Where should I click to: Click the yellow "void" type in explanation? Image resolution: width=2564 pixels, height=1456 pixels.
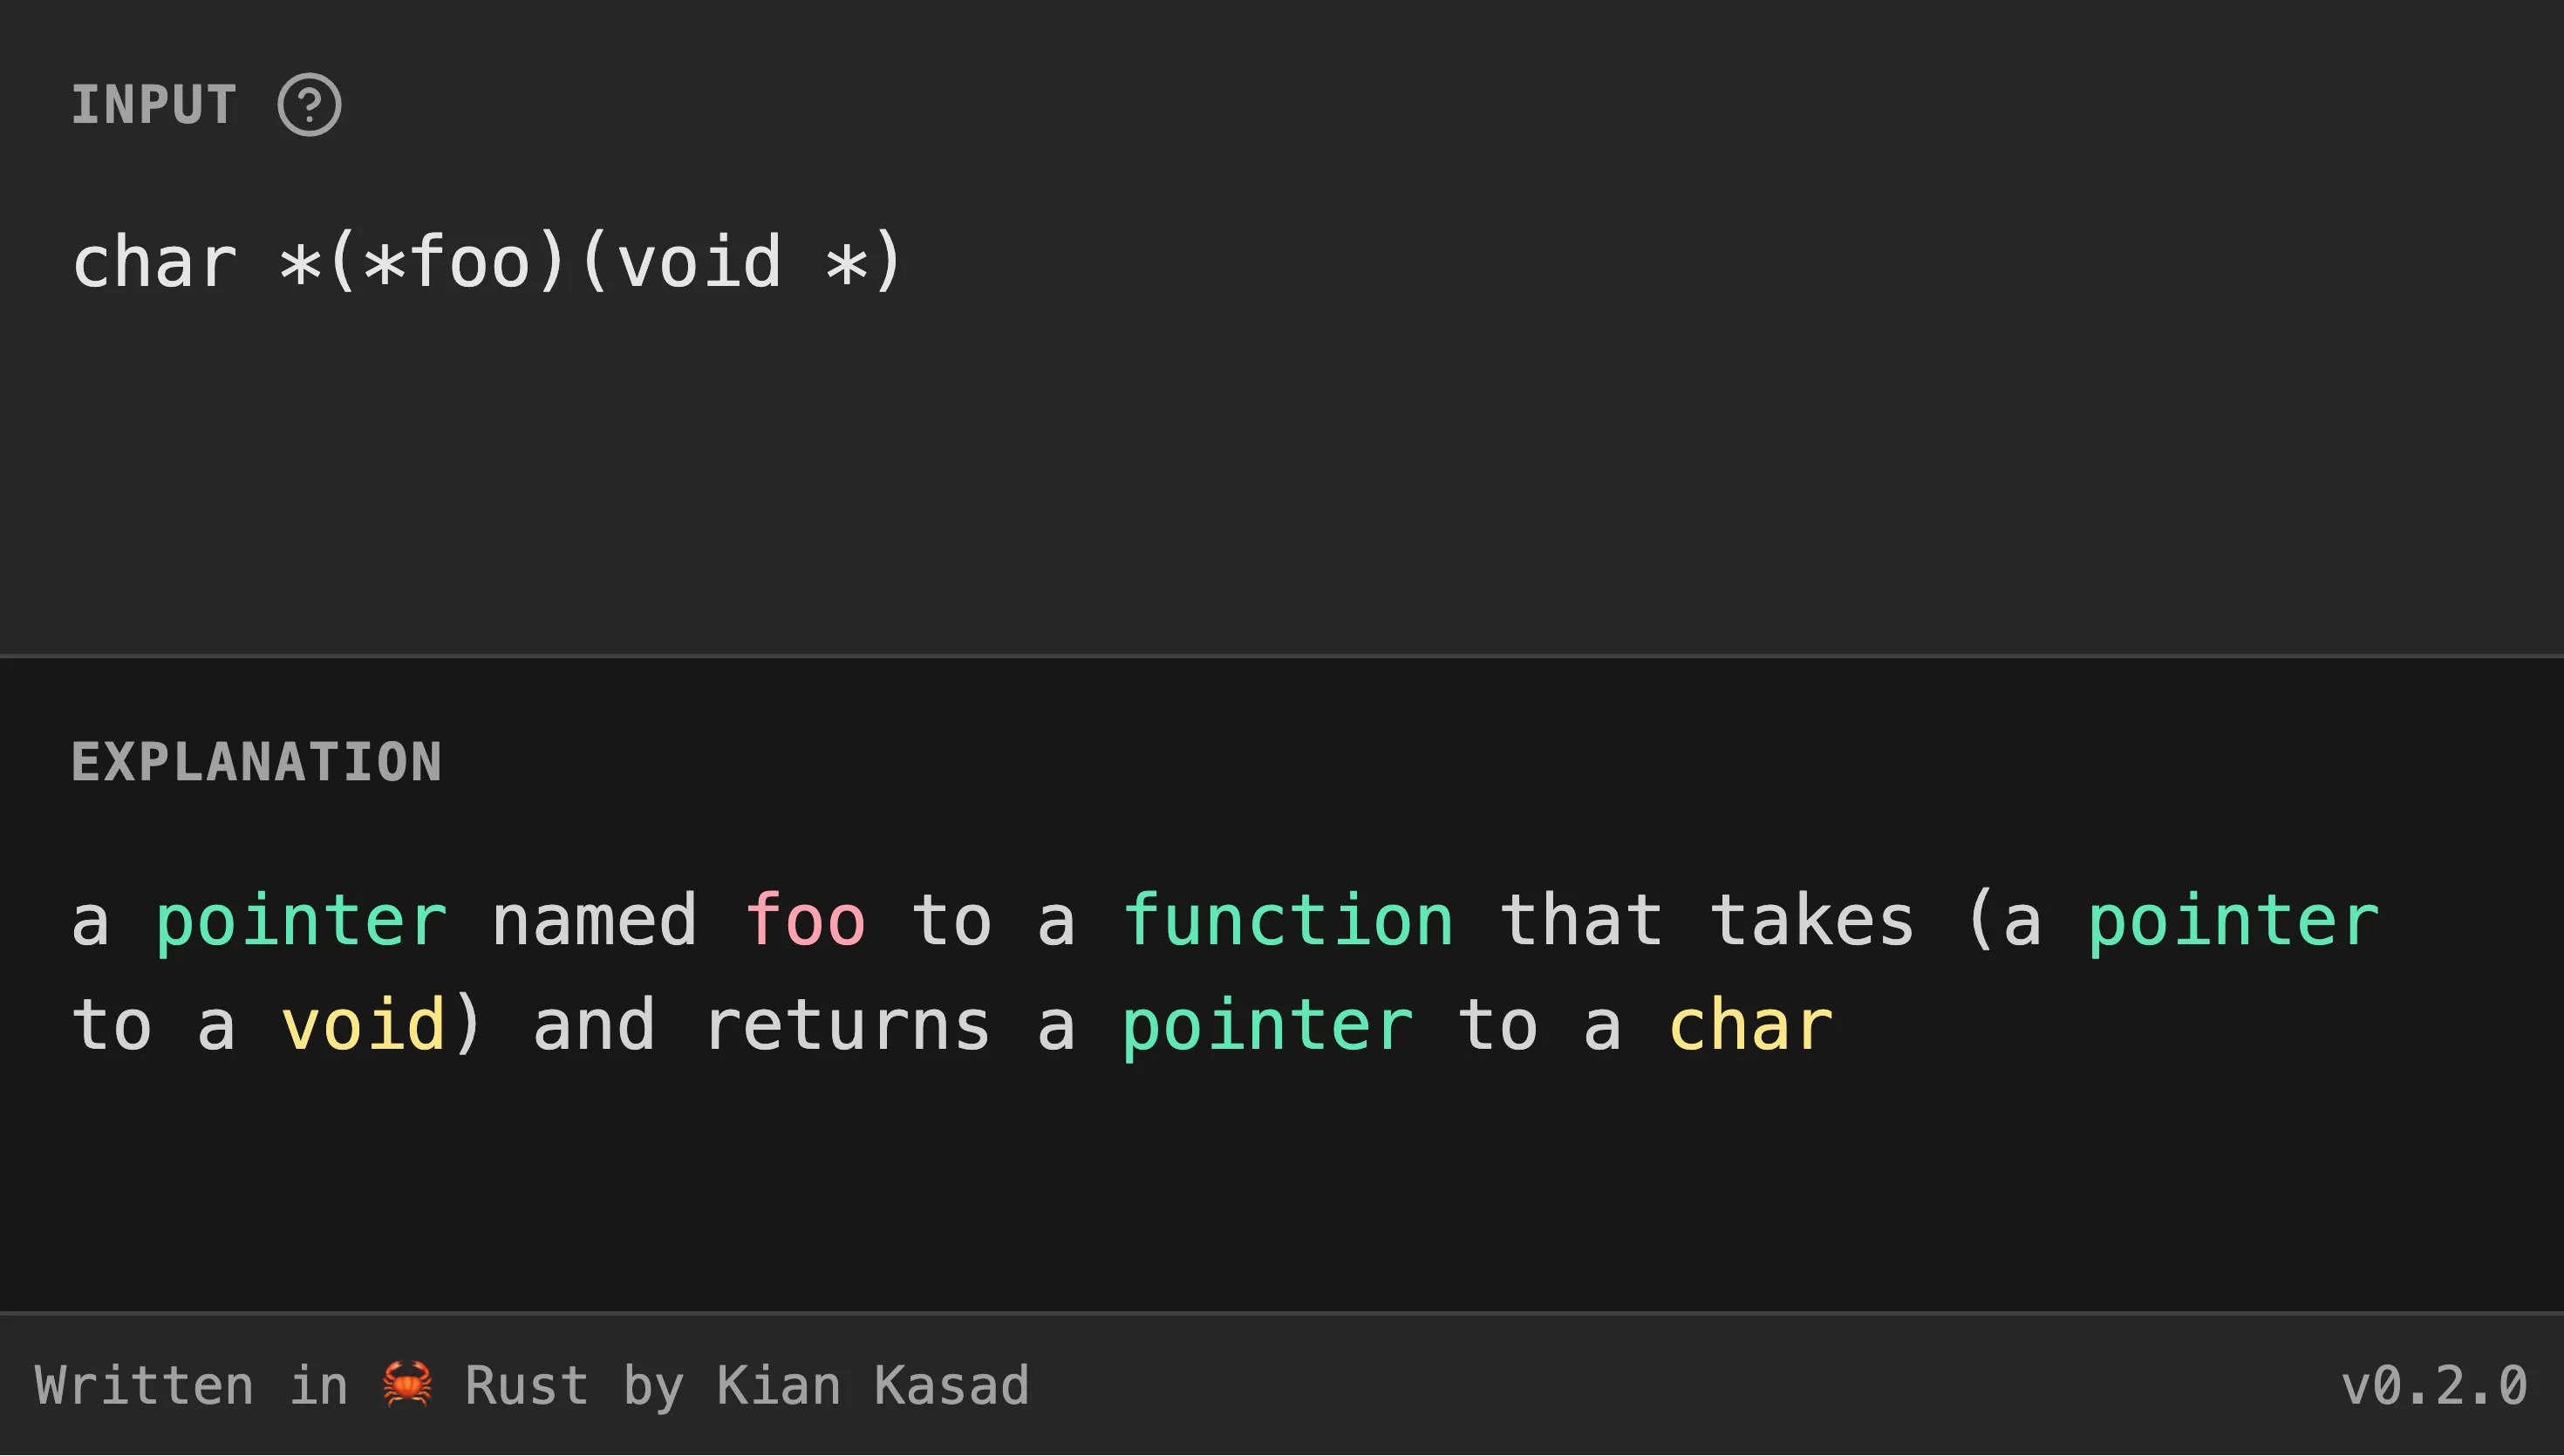click(363, 1026)
